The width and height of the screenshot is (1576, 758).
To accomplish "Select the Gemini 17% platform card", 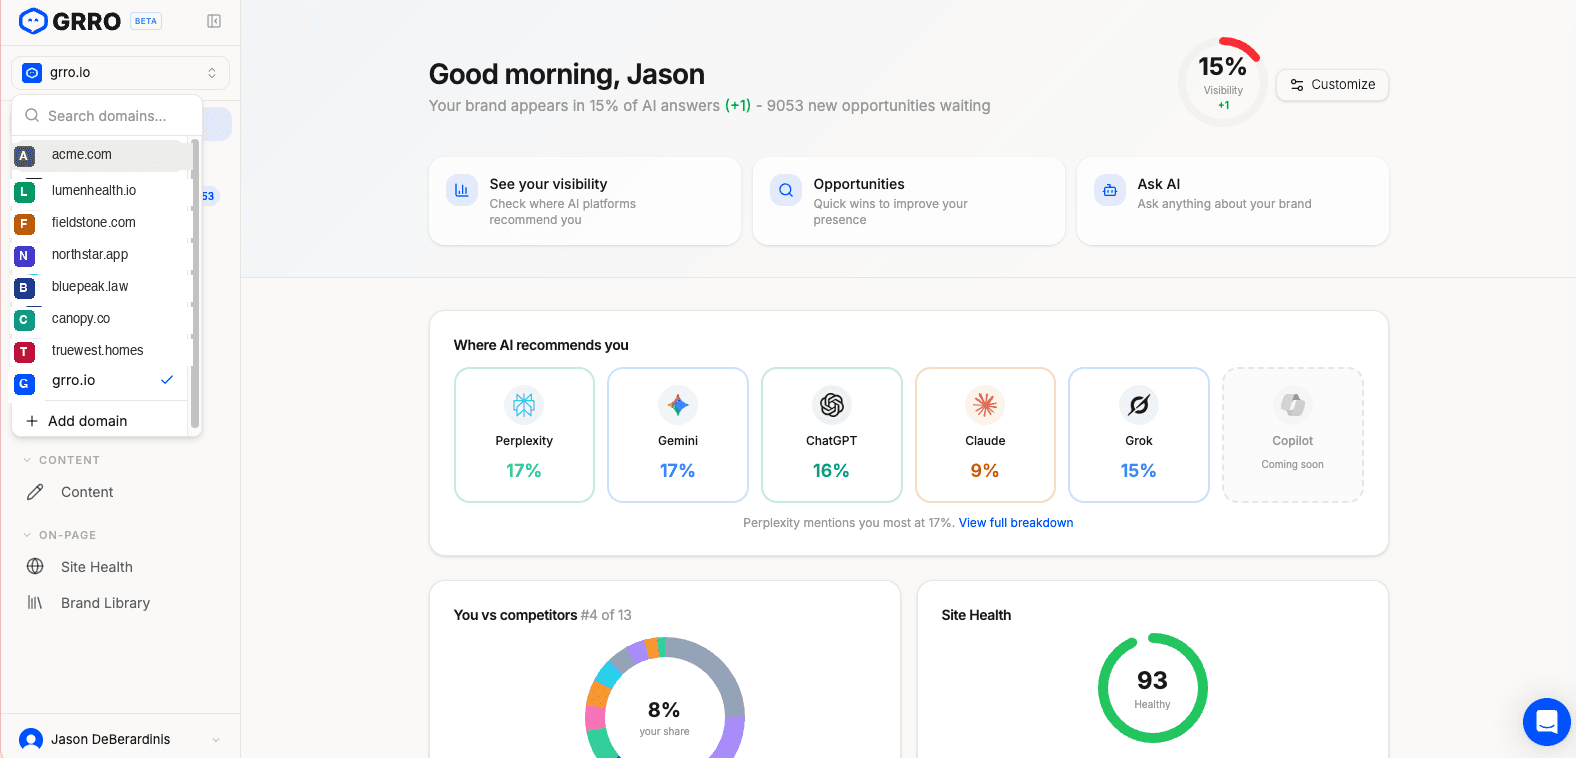I will pyautogui.click(x=678, y=435).
